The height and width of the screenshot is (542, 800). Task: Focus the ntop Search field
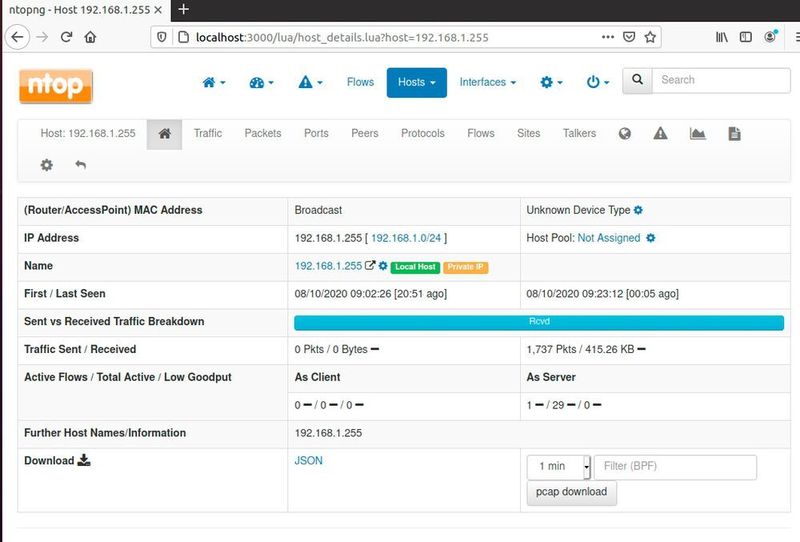click(x=721, y=80)
